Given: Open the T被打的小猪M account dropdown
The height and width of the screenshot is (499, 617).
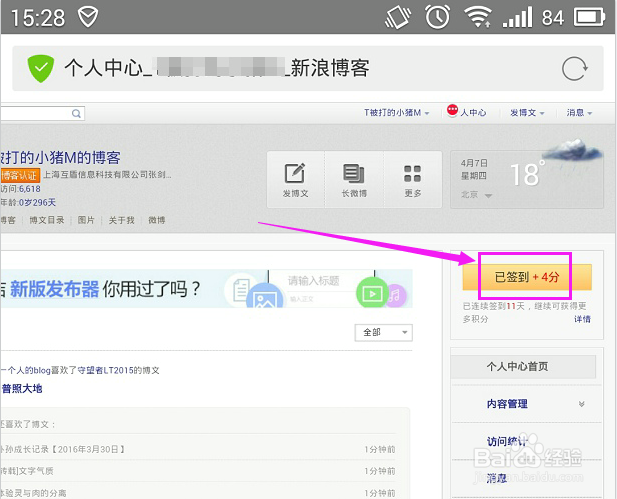Looking at the screenshot, I should 396,113.
